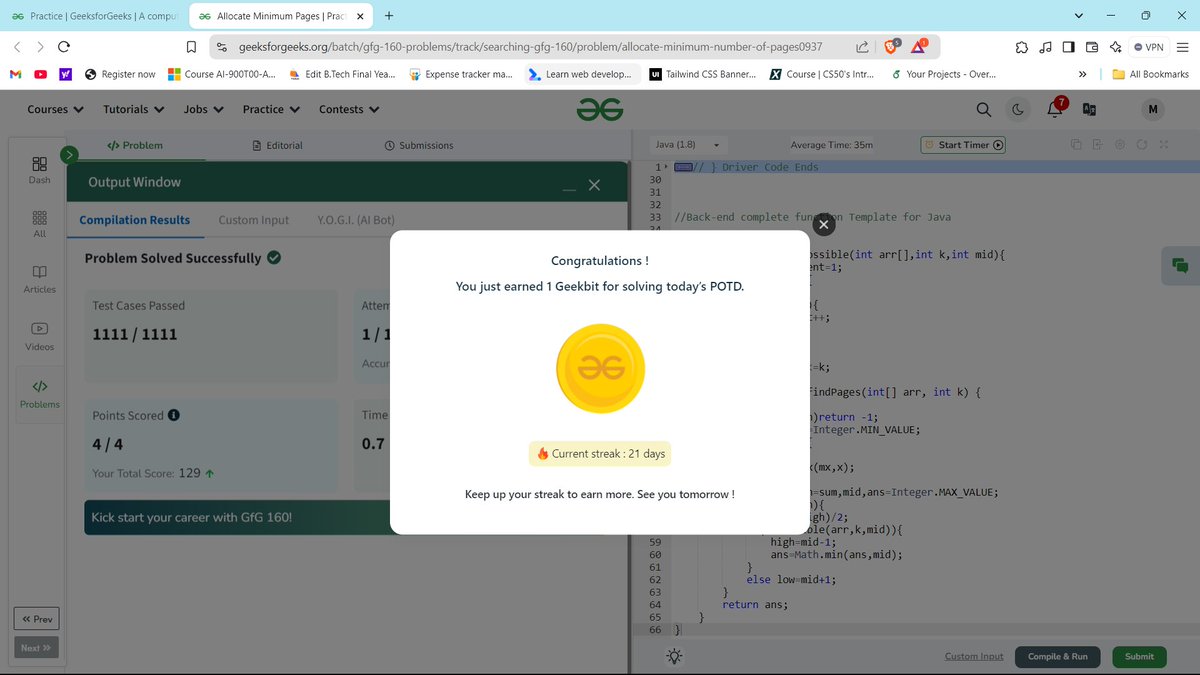The image size is (1200, 675).
Task: Switch to the Problem tab
Action: (135, 145)
